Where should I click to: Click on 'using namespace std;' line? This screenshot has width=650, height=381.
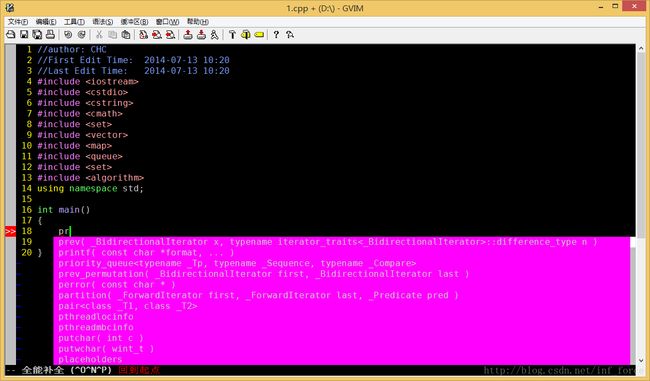point(90,189)
